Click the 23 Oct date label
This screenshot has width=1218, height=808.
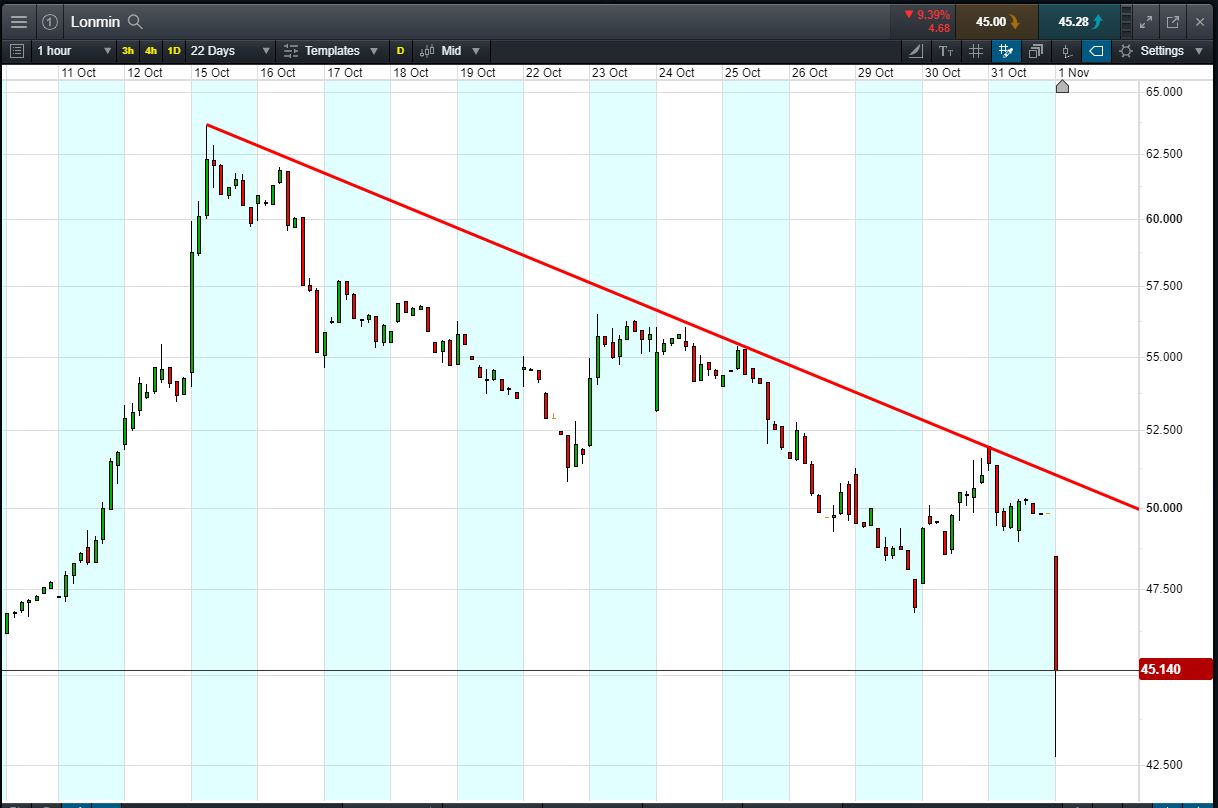tap(610, 72)
